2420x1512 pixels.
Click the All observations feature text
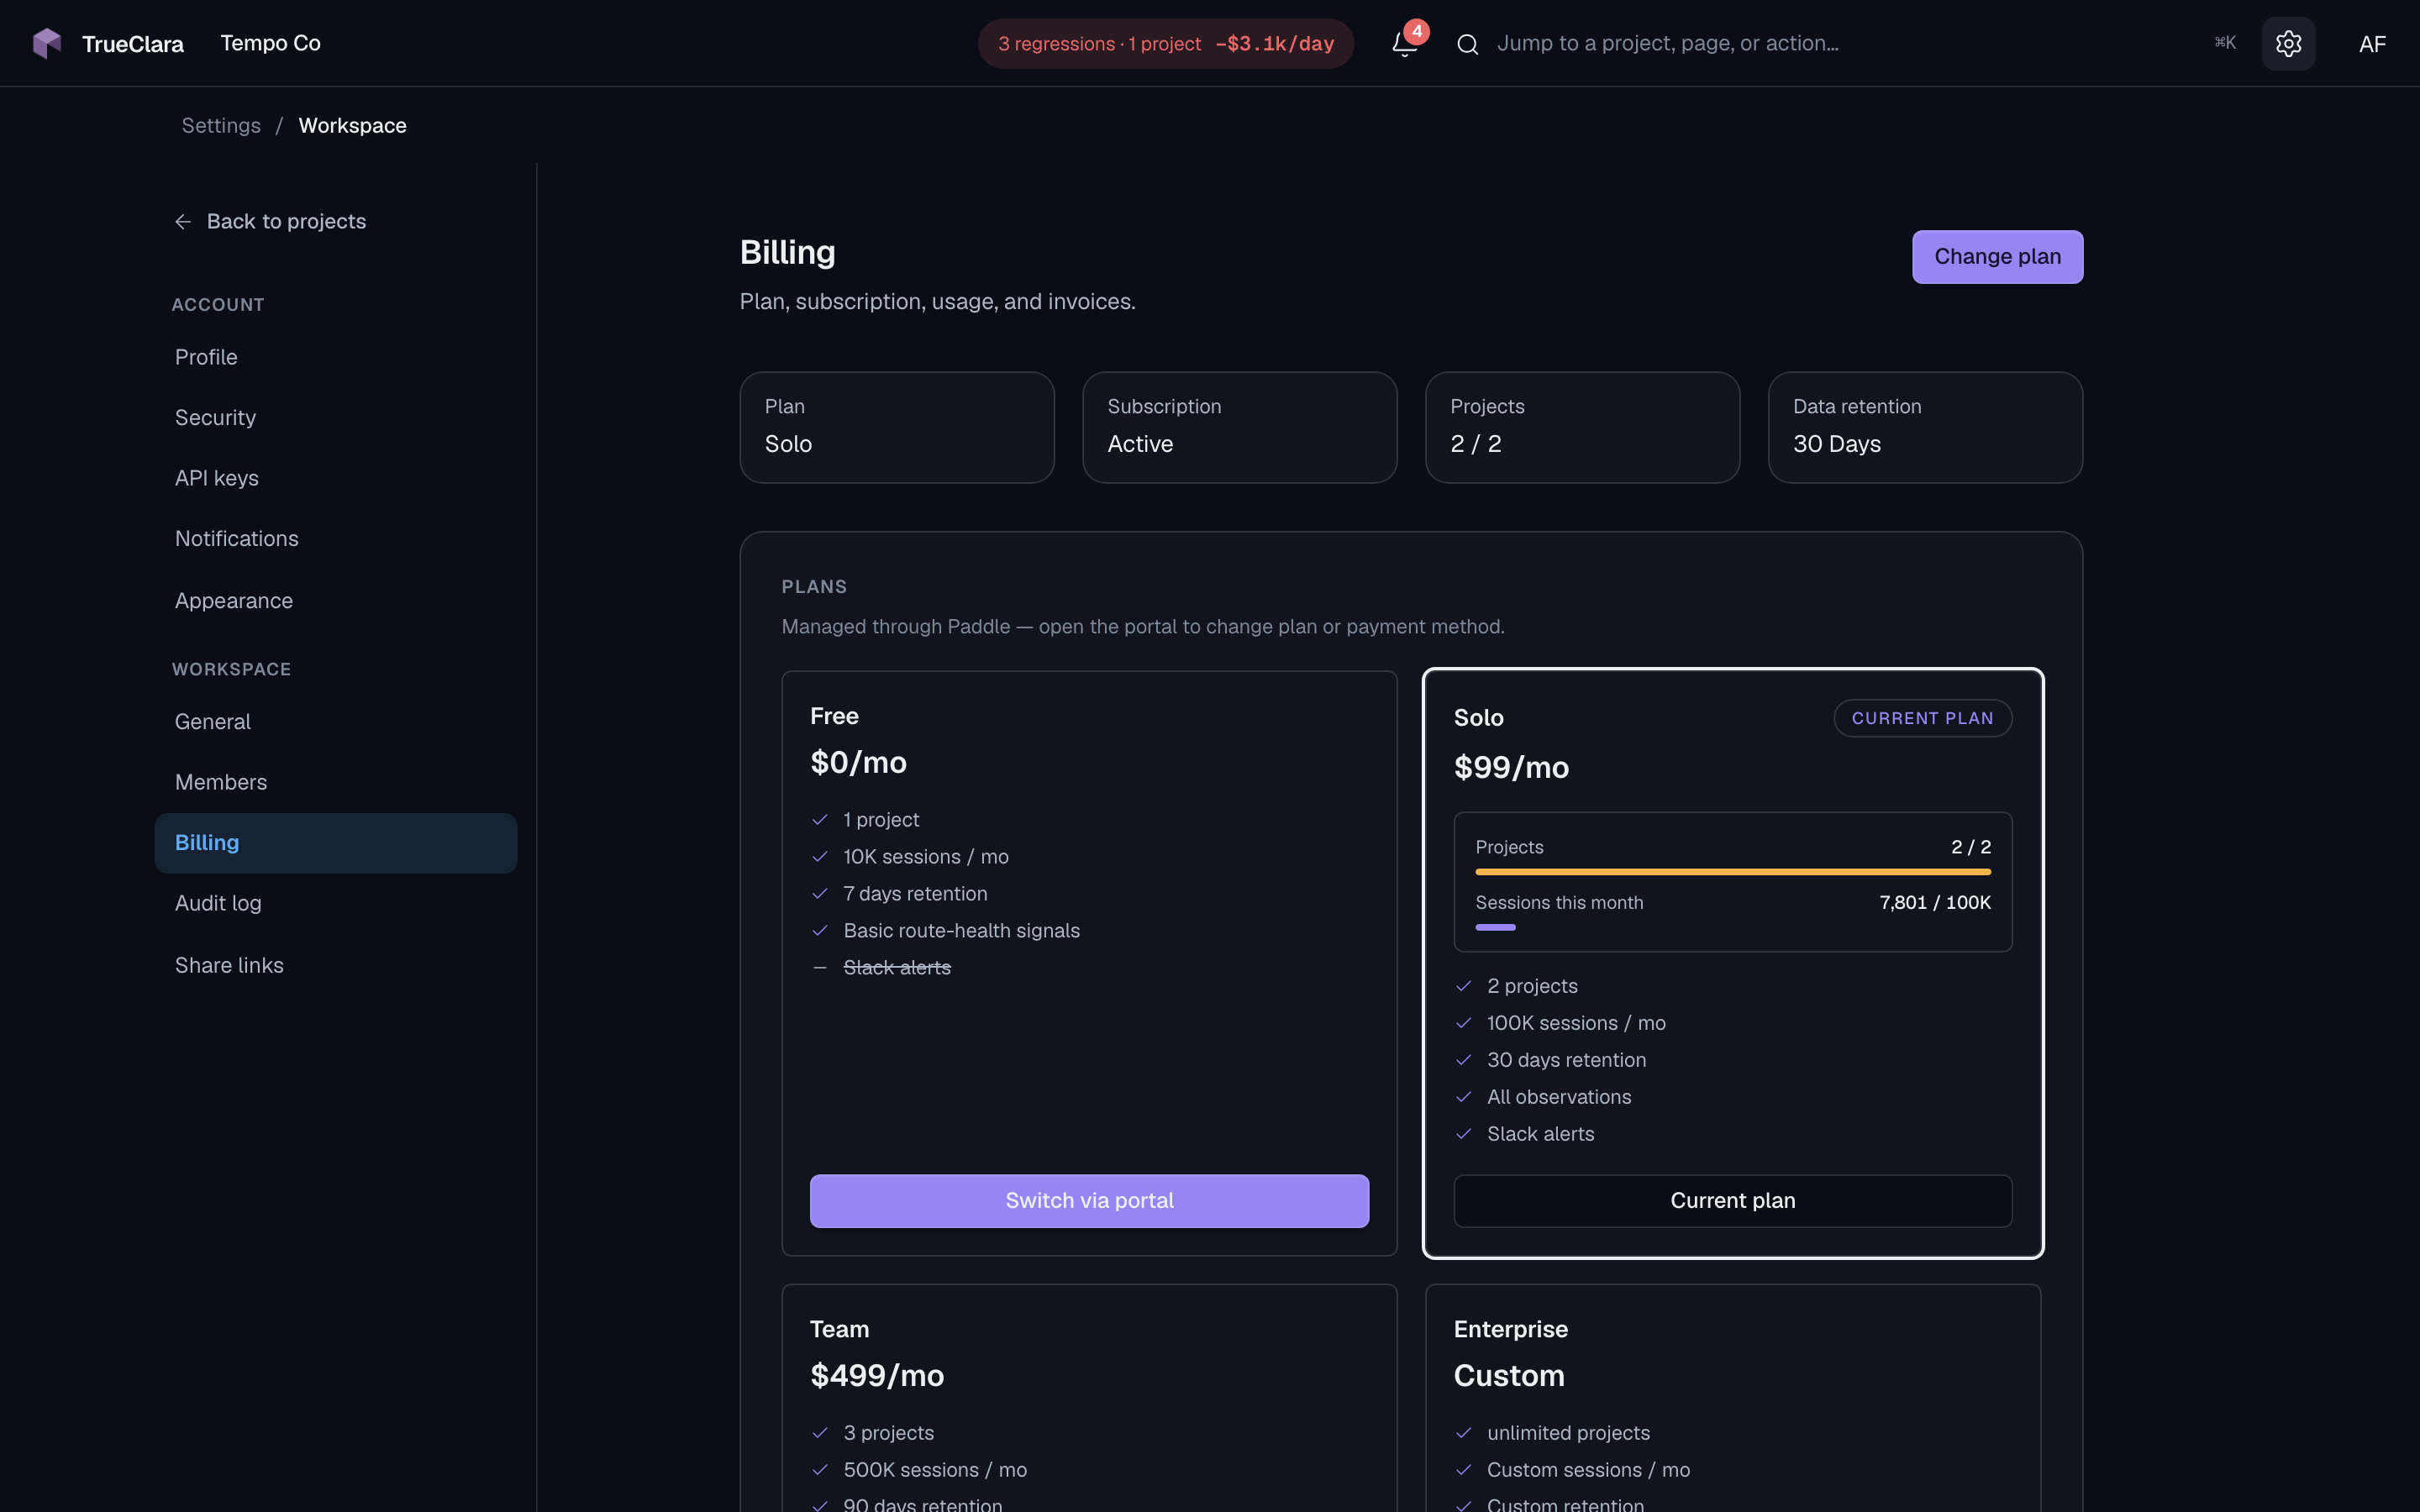(1559, 1097)
